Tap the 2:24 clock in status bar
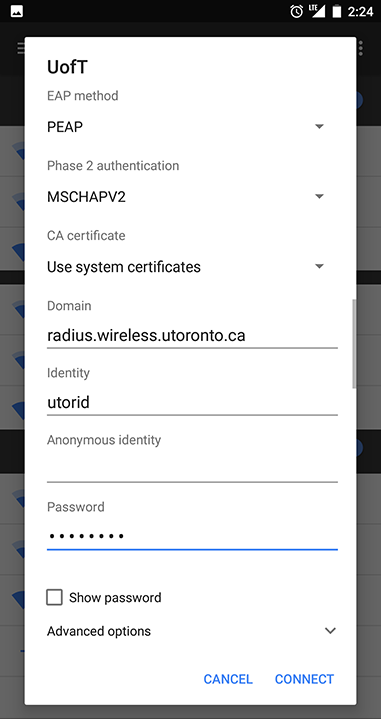Image resolution: width=381 pixels, height=719 pixels. coord(360,11)
